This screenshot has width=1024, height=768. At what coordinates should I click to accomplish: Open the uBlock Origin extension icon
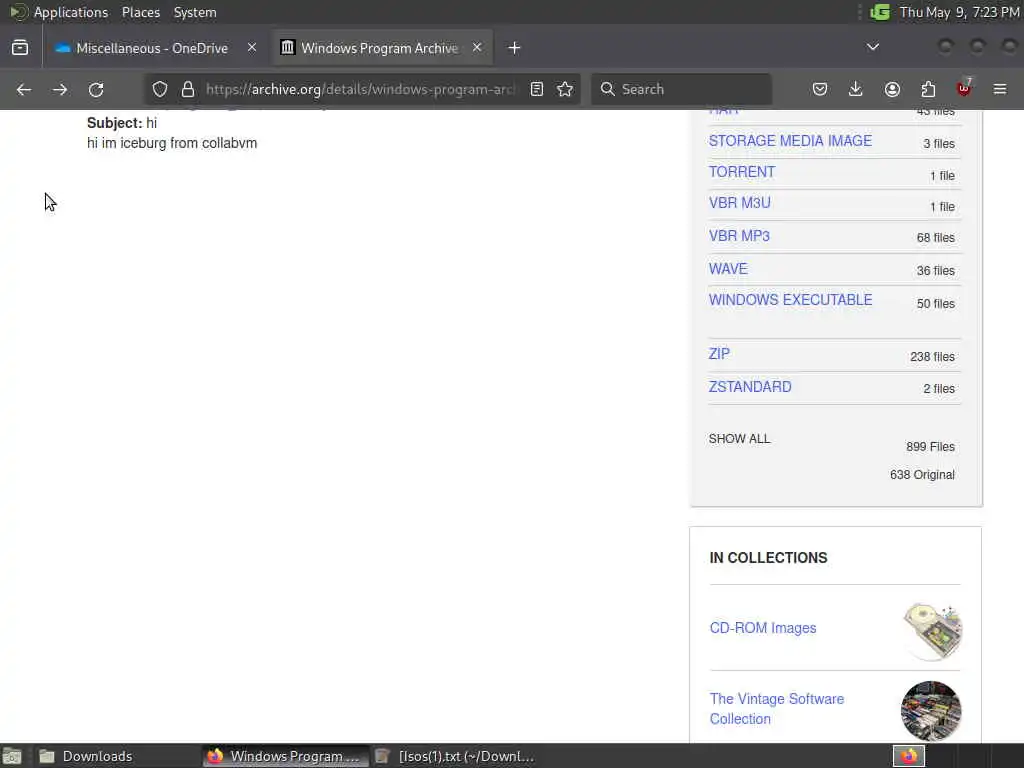964,88
